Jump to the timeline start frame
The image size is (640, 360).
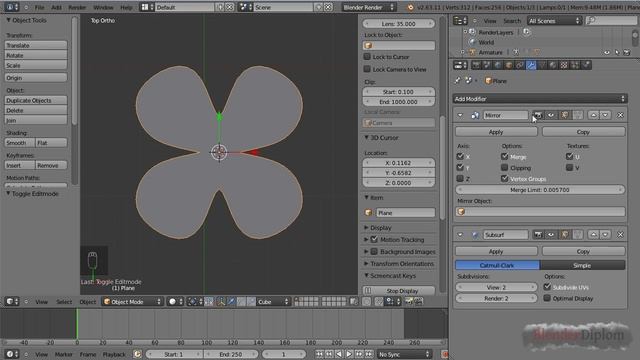(x=320, y=354)
